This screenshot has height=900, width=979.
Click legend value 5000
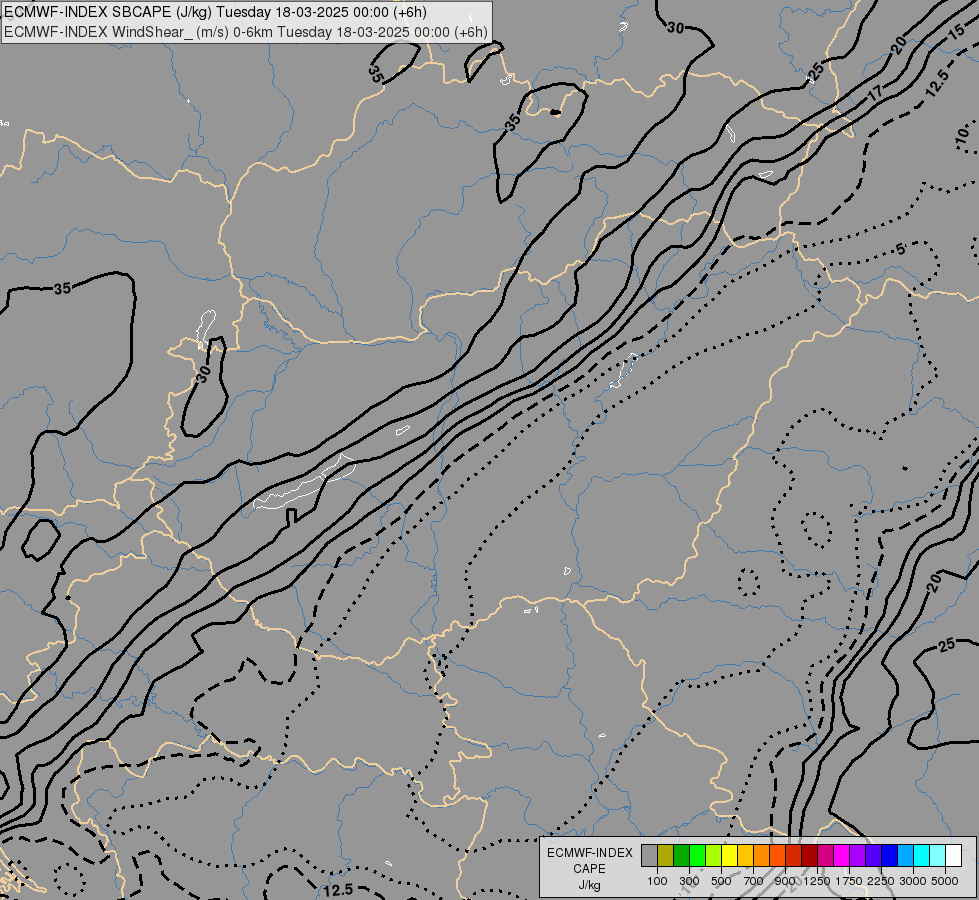point(945,881)
